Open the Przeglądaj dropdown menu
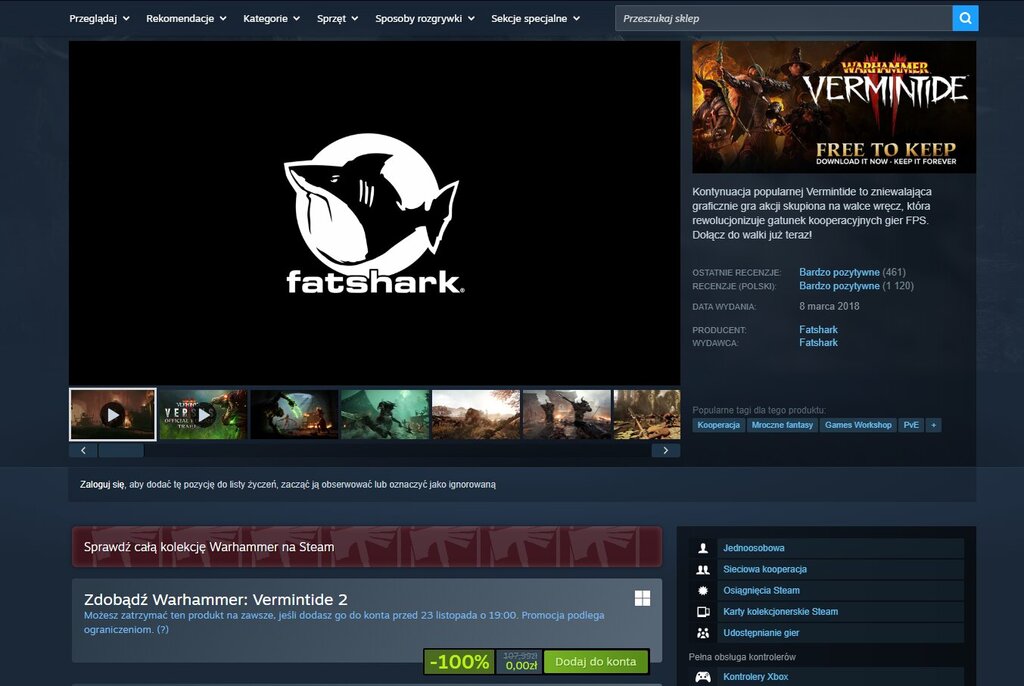The height and width of the screenshot is (686, 1024). coord(99,18)
